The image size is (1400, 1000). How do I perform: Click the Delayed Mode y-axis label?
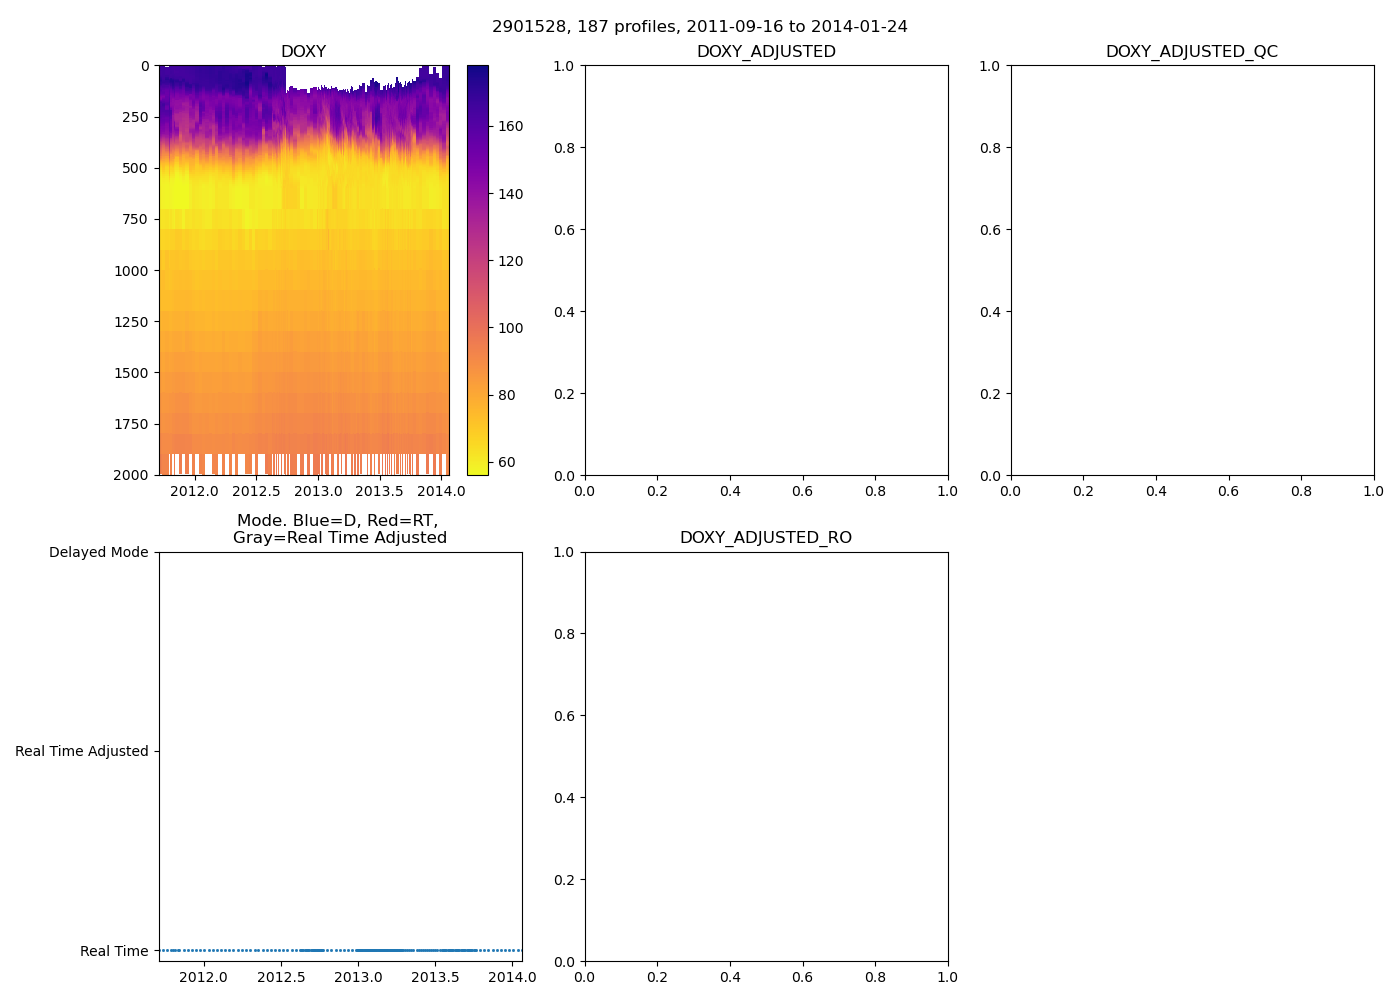(98, 553)
